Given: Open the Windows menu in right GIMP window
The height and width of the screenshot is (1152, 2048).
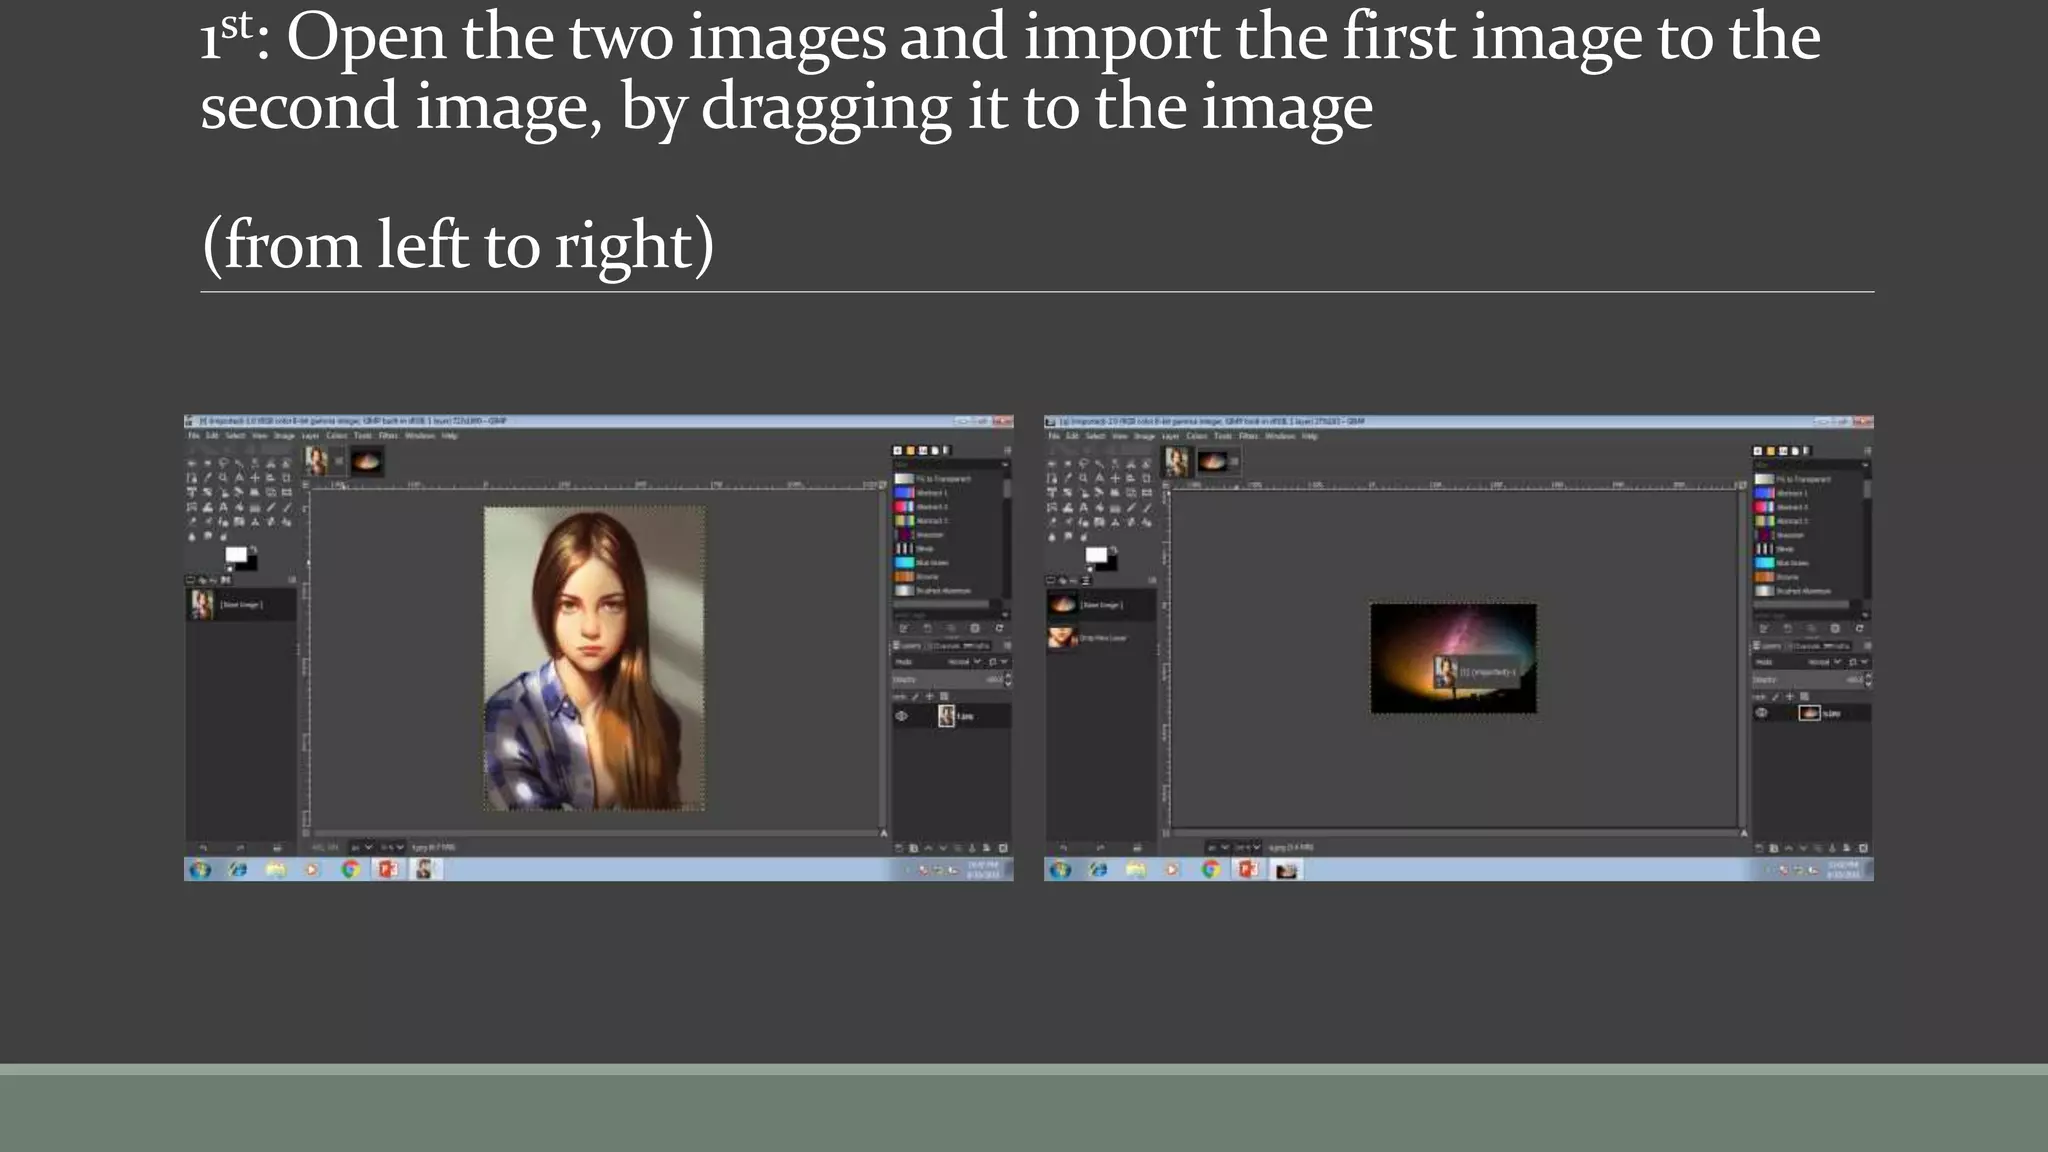Looking at the screenshot, I should coord(1280,436).
